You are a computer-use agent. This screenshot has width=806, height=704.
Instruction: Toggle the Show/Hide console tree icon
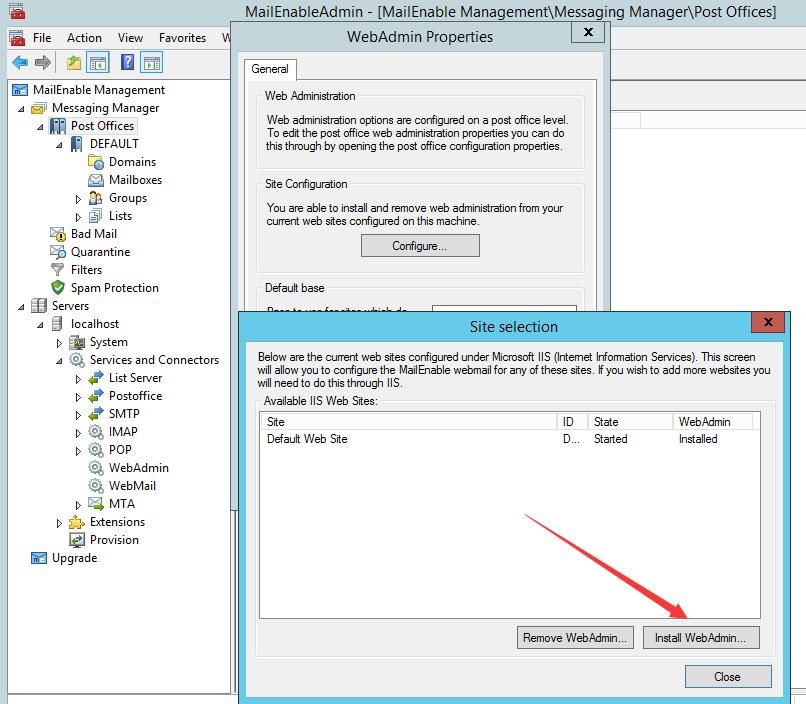tap(98, 63)
